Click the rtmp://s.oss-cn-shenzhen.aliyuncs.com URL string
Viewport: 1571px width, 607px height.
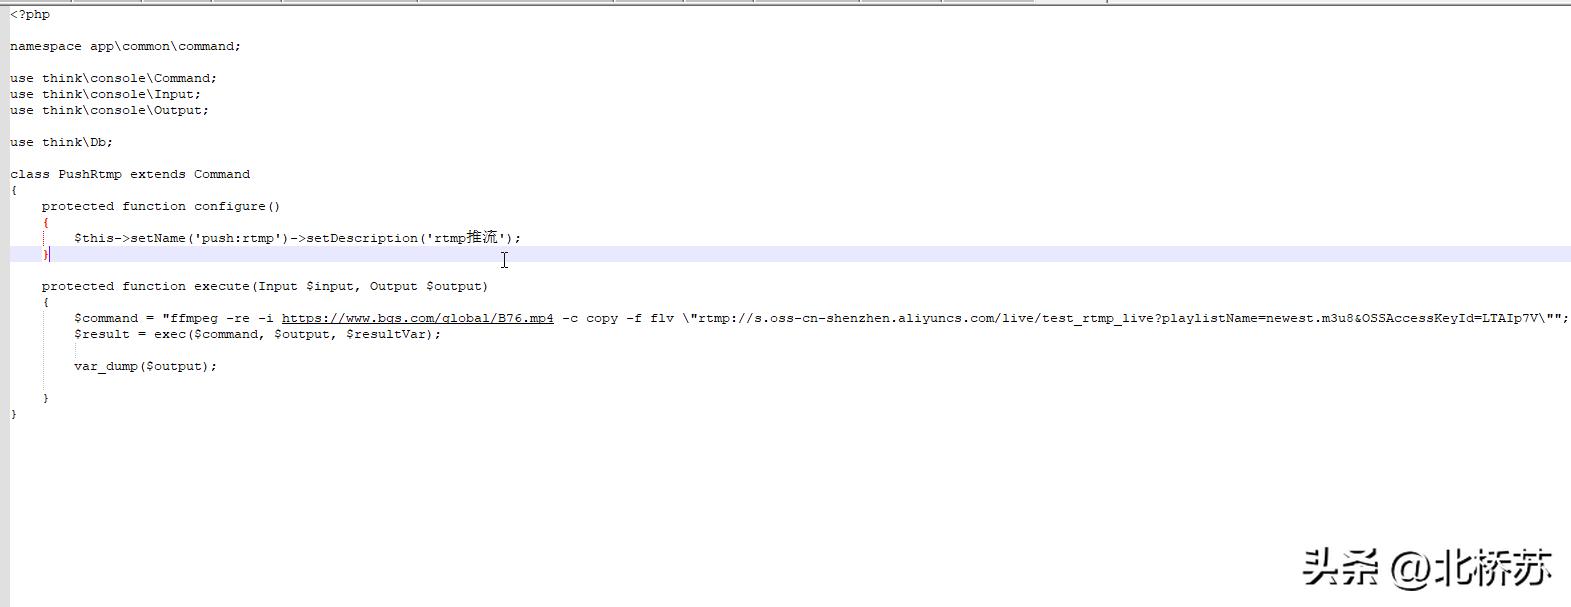point(1120,318)
